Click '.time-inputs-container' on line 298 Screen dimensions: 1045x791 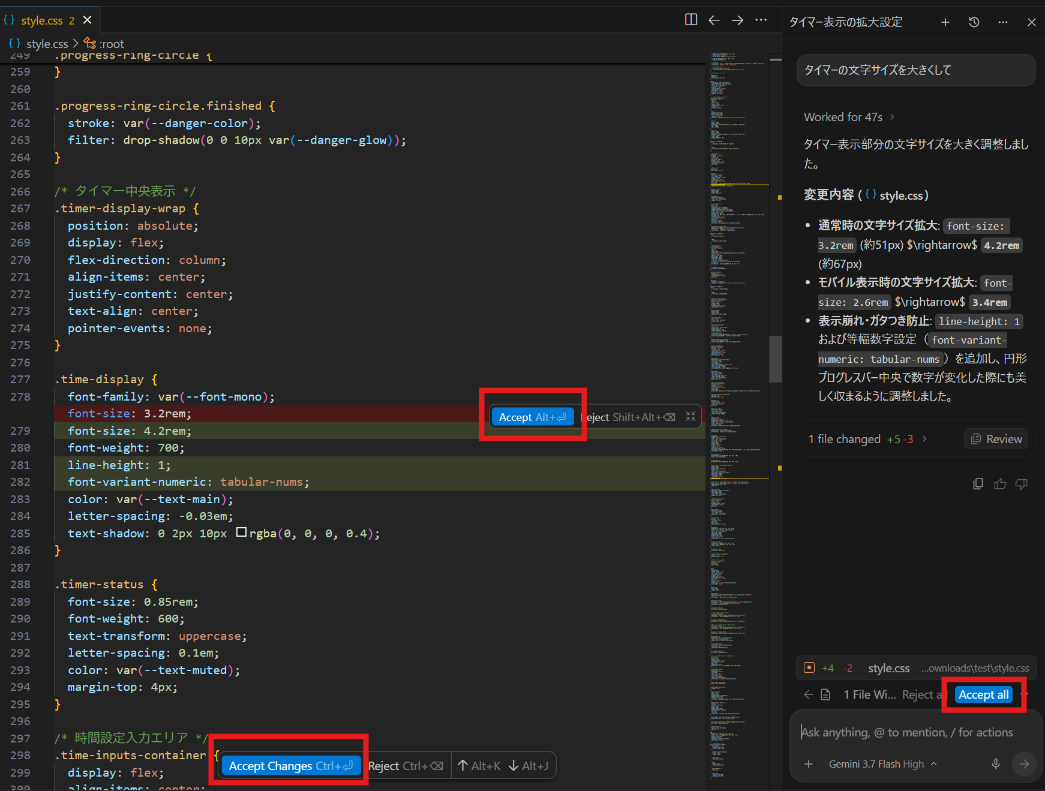pyautogui.click(x=131, y=755)
